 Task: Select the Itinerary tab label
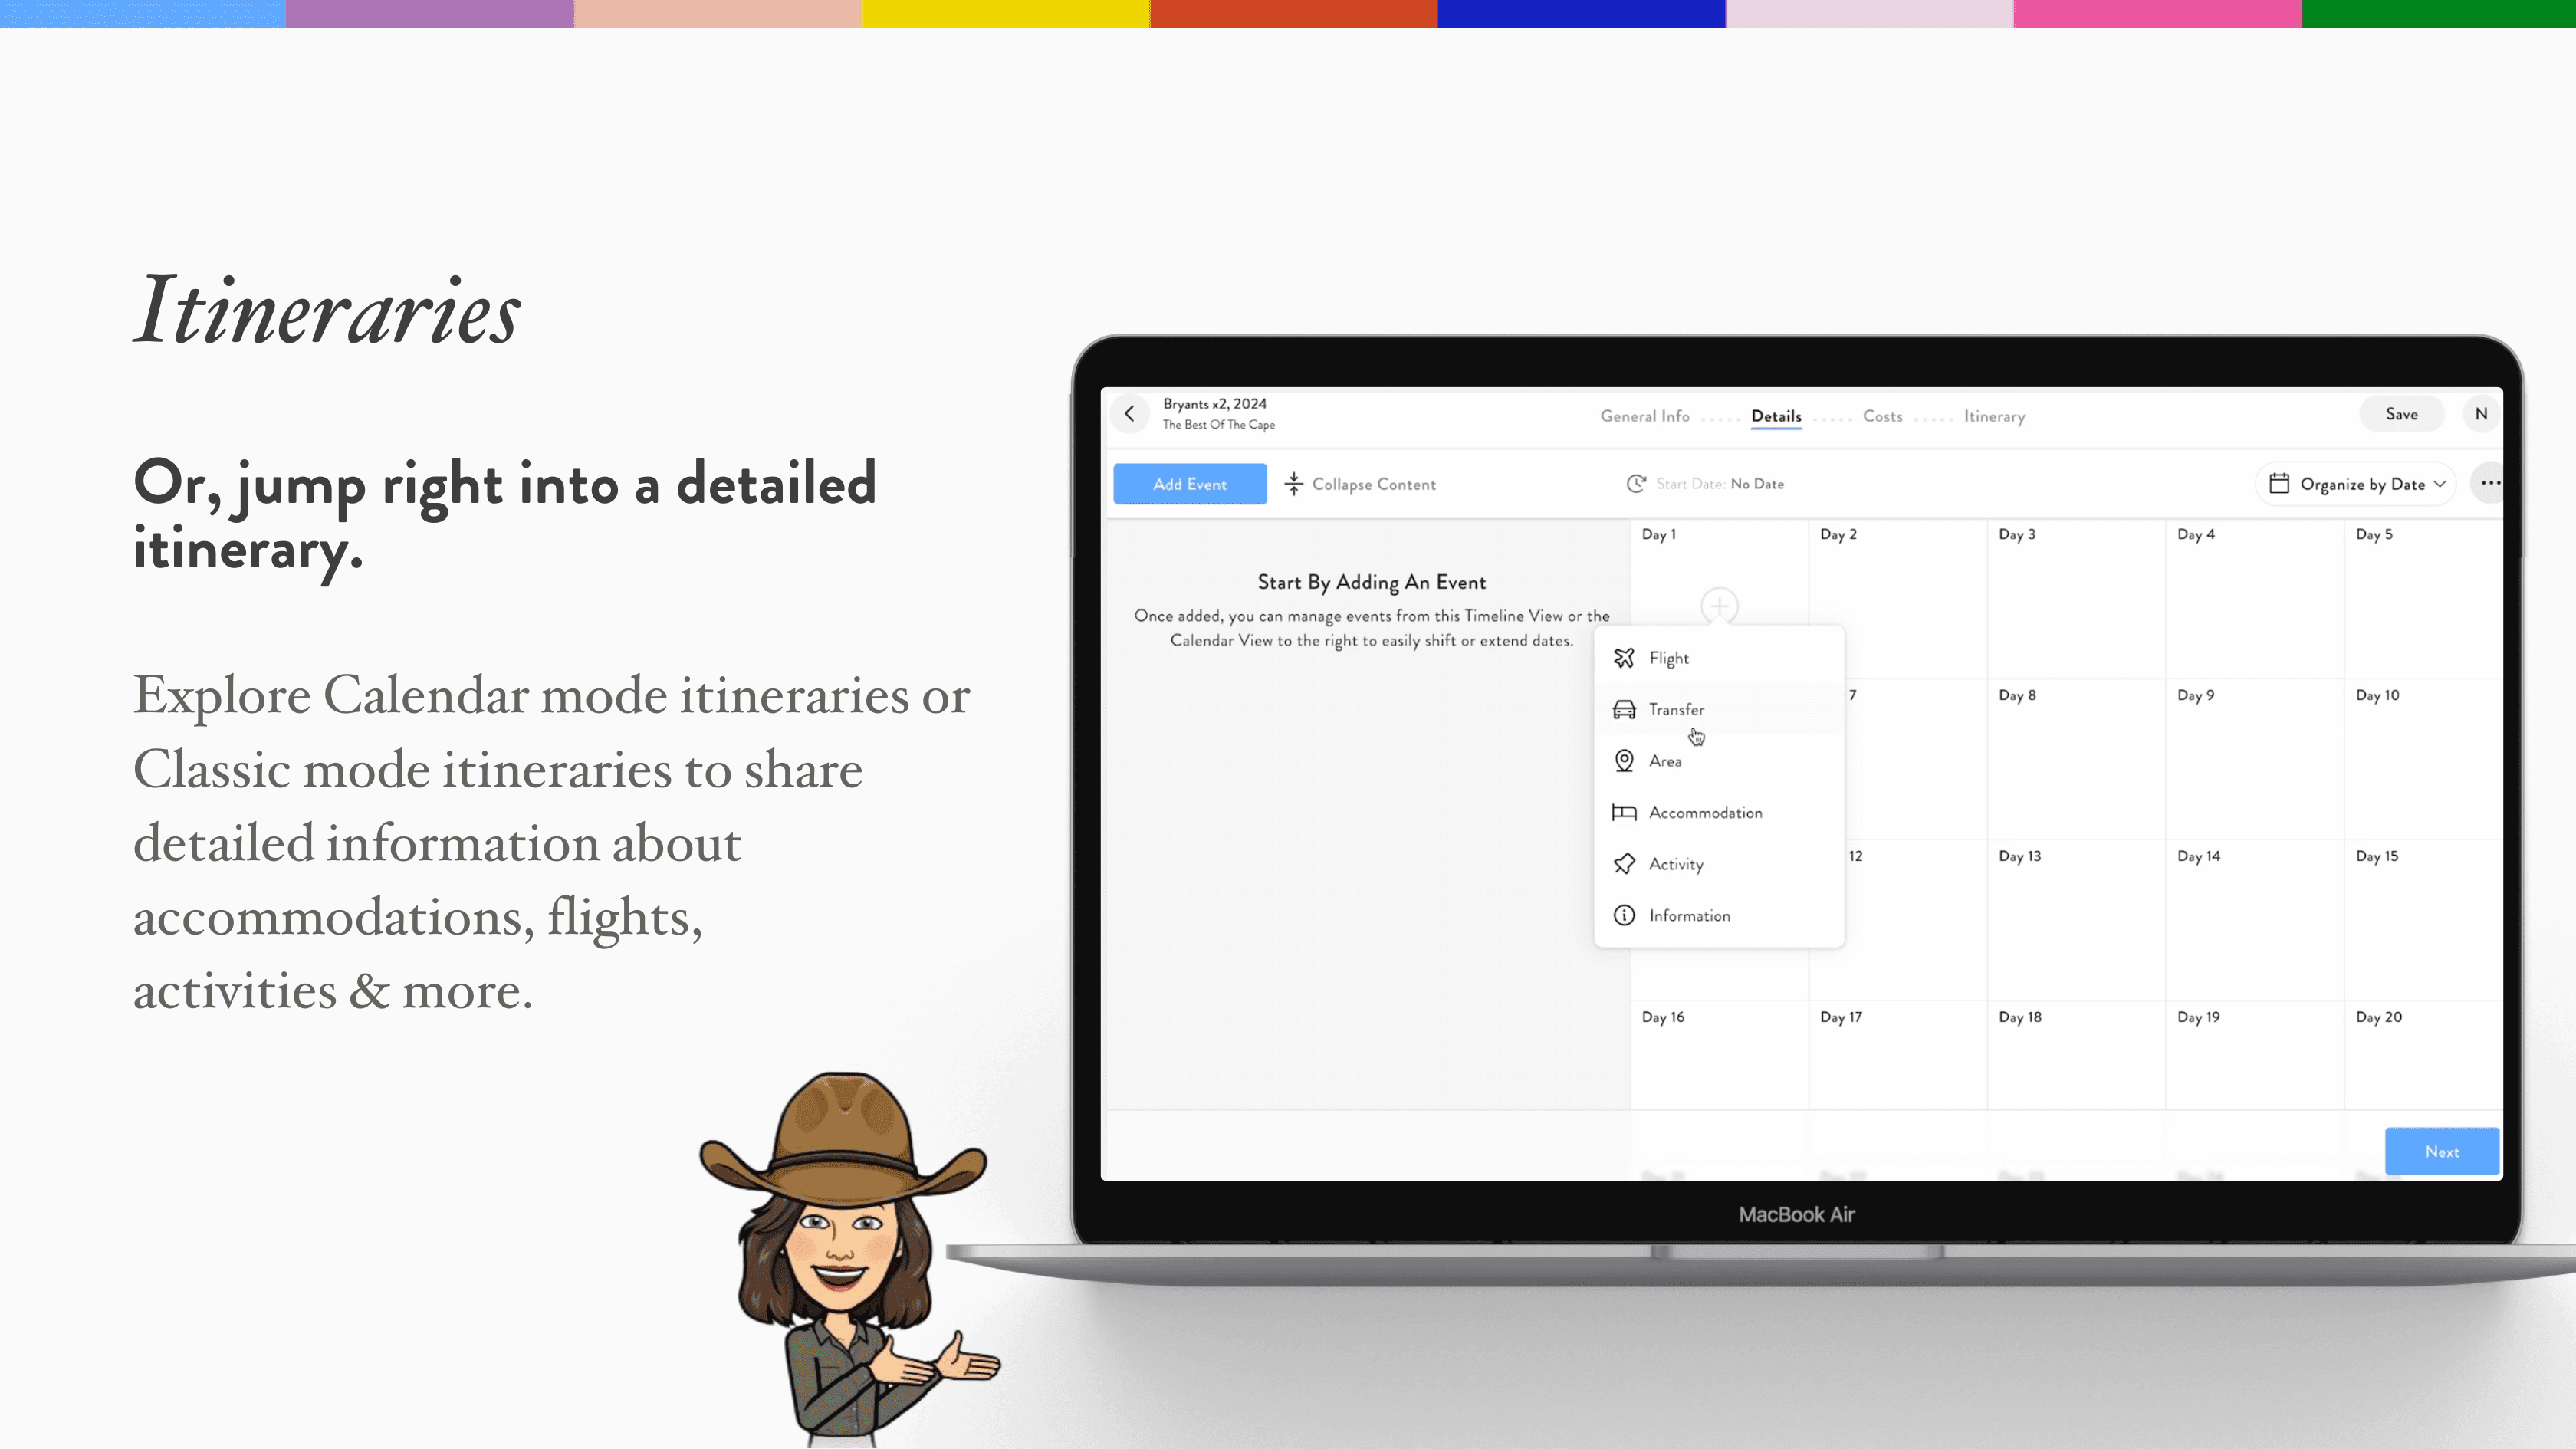pos(1994,414)
